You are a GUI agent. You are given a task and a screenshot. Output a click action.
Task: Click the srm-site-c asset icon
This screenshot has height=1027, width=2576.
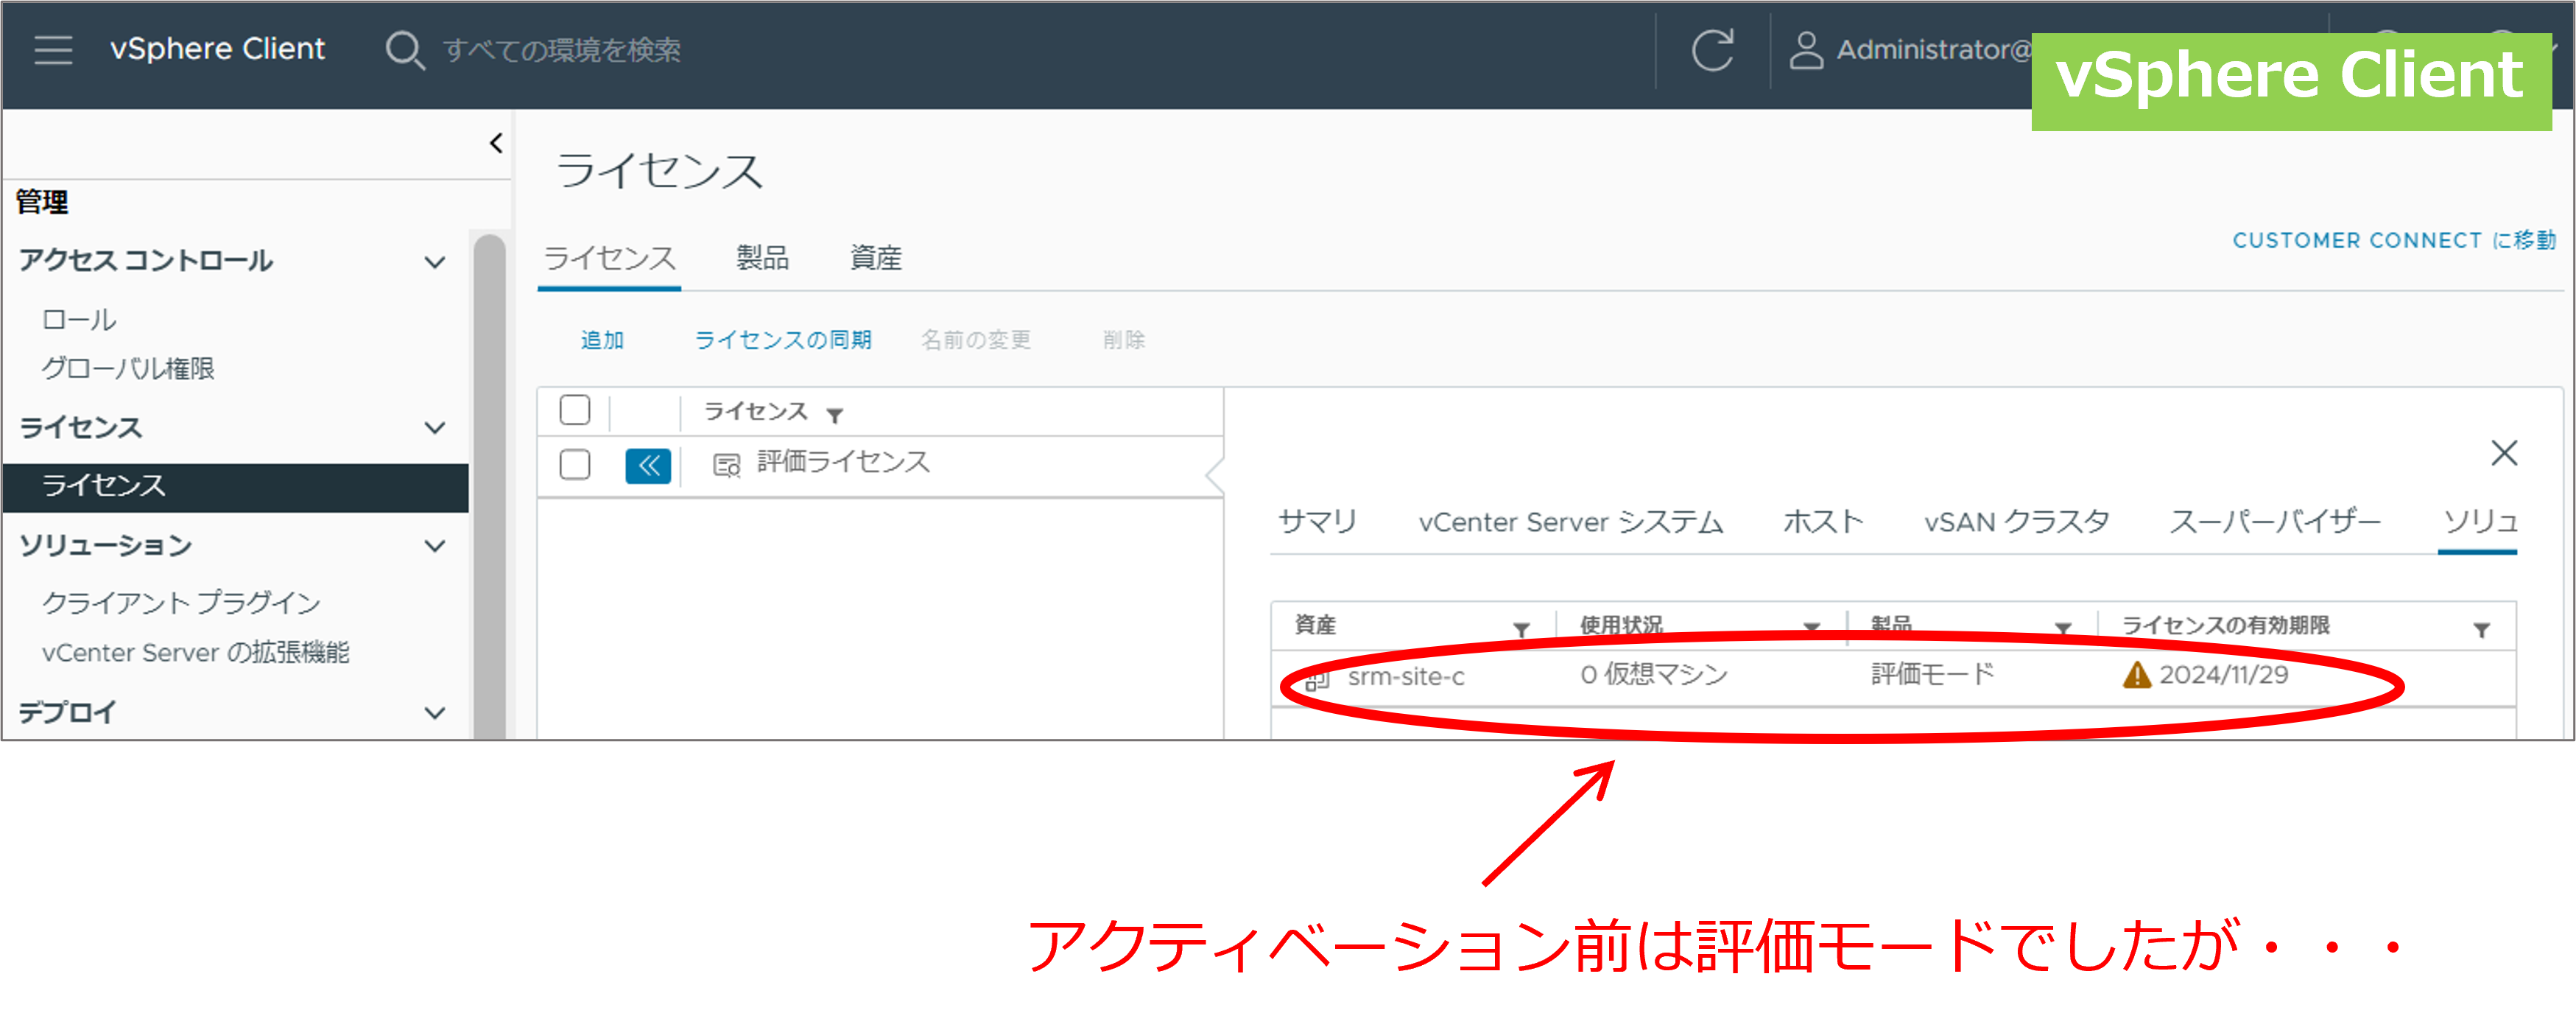[x=1318, y=679]
